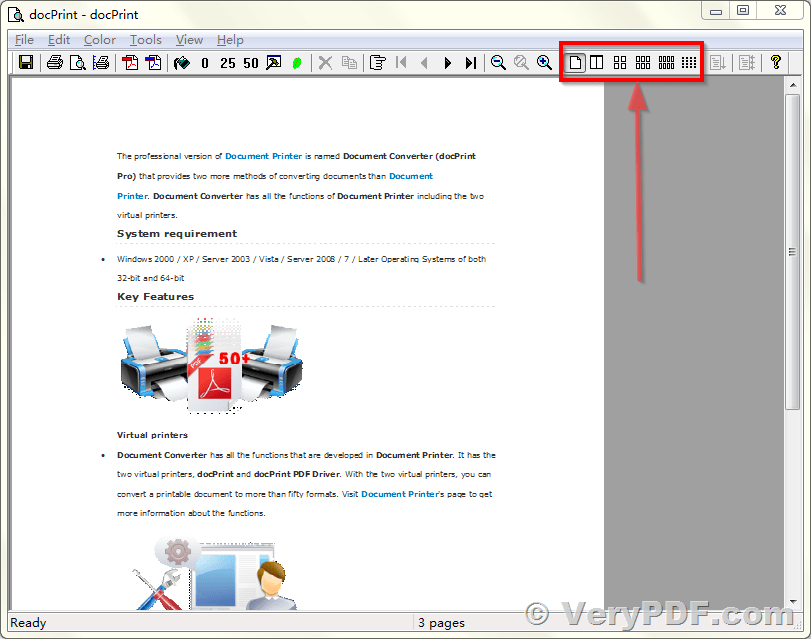The width and height of the screenshot is (811, 639).
Task: Click the Save icon on the toolbar
Action: click(x=26, y=62)
